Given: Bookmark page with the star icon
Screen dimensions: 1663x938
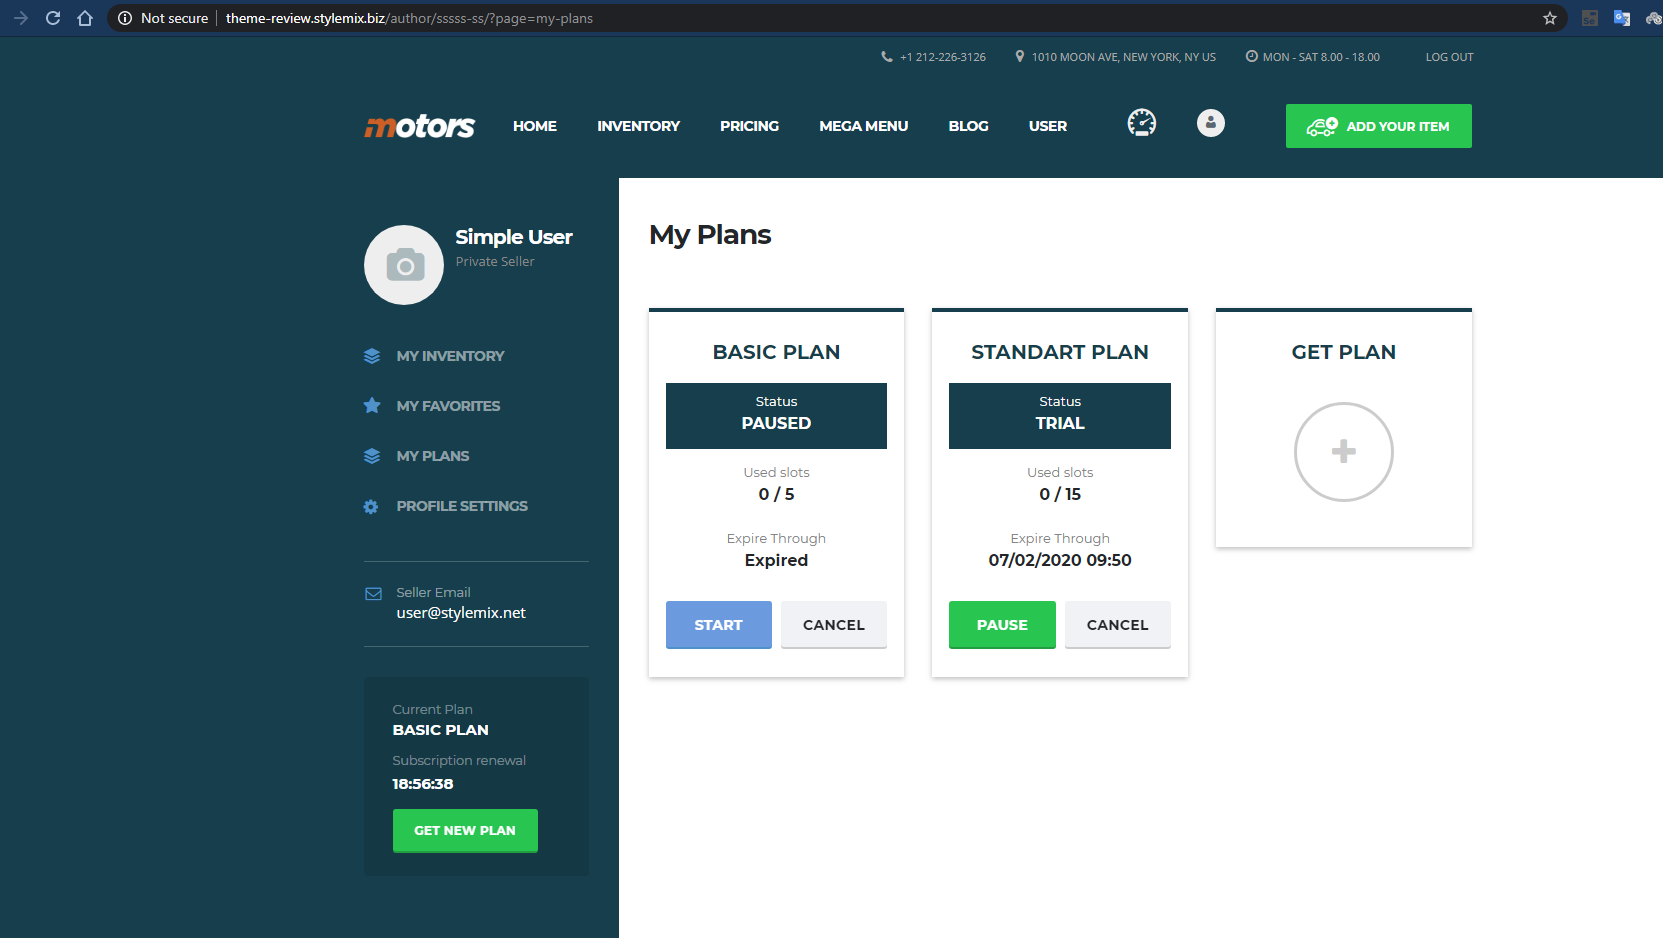Looking at the screenshot, I should click(1549, 18).
